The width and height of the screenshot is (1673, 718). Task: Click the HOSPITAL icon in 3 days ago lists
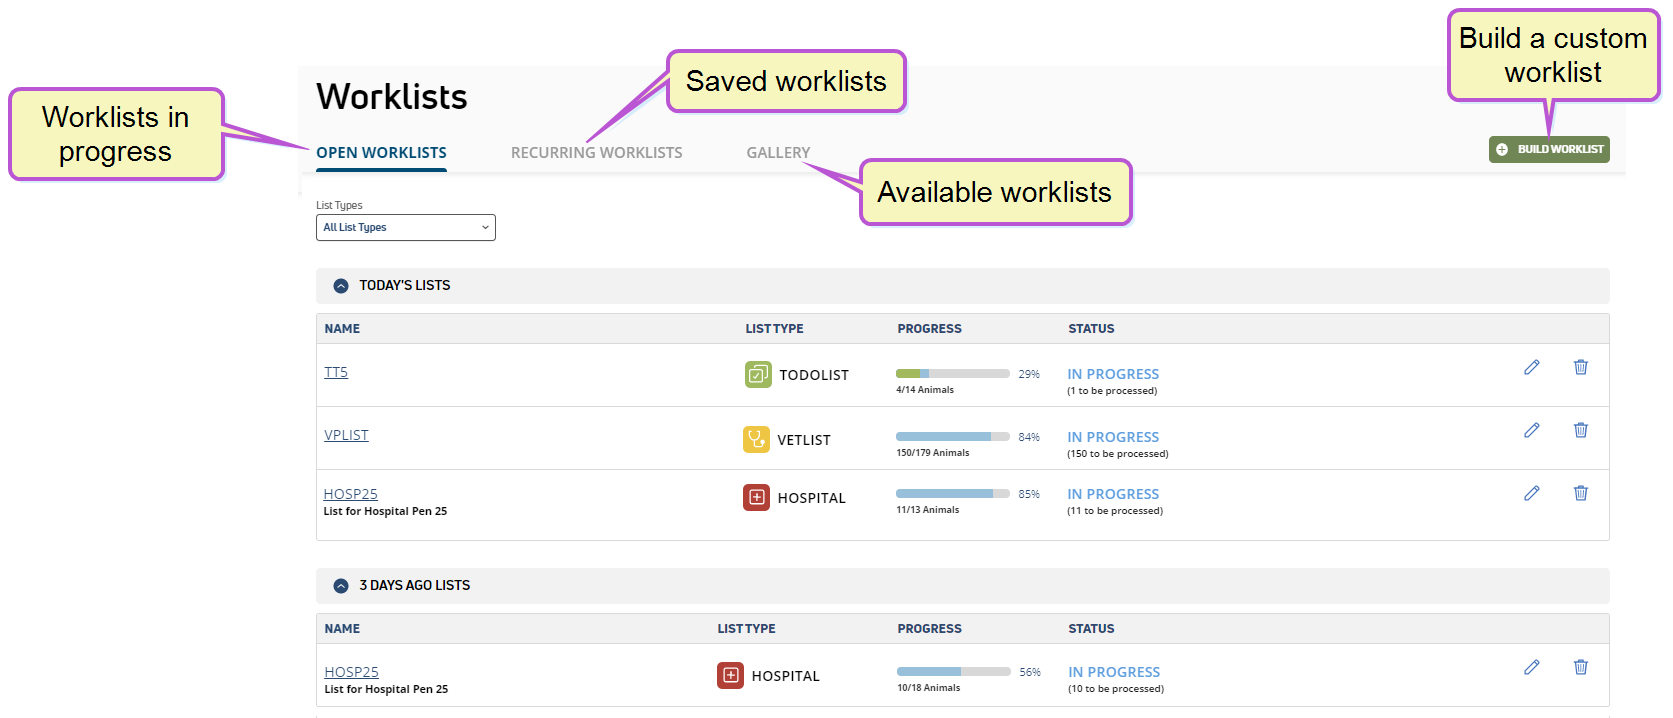coord(730,675)
